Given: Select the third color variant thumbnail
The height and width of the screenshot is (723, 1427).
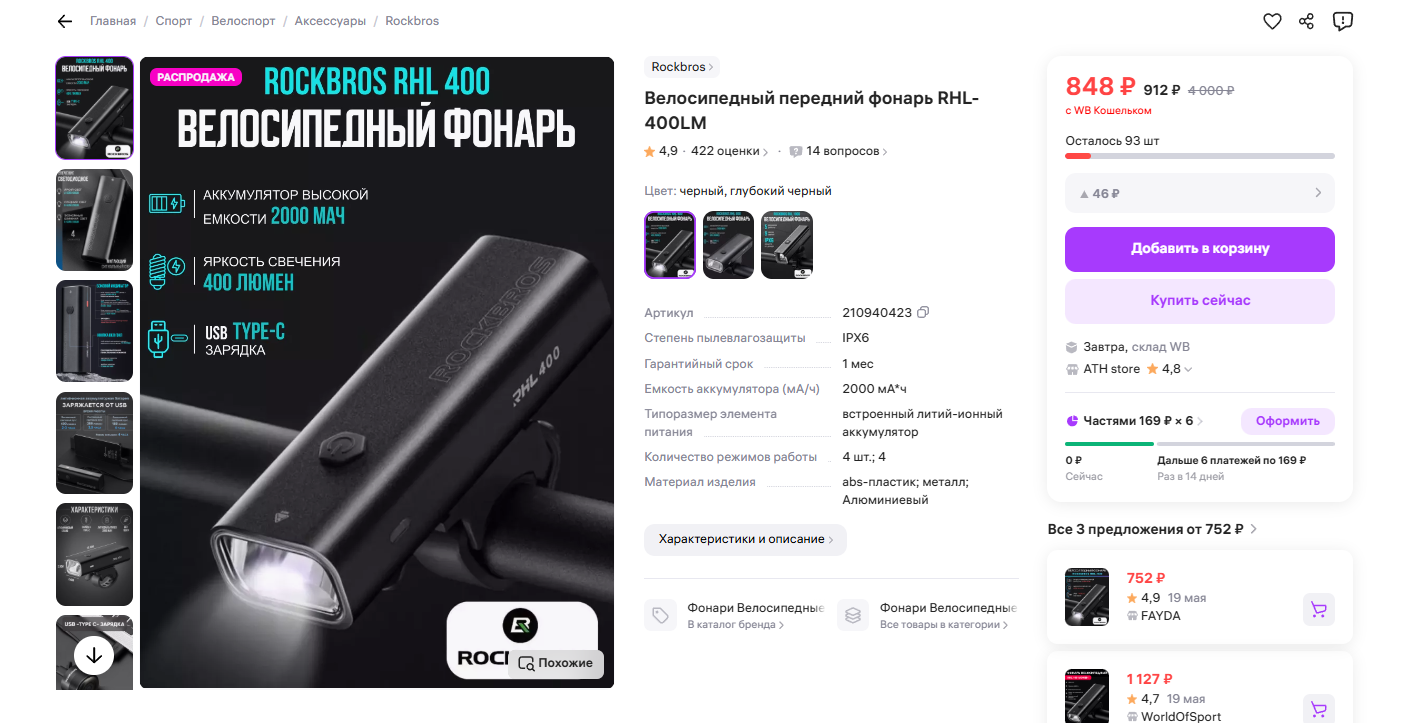Looking at the screenshot, I should click(x=787, y=244).
